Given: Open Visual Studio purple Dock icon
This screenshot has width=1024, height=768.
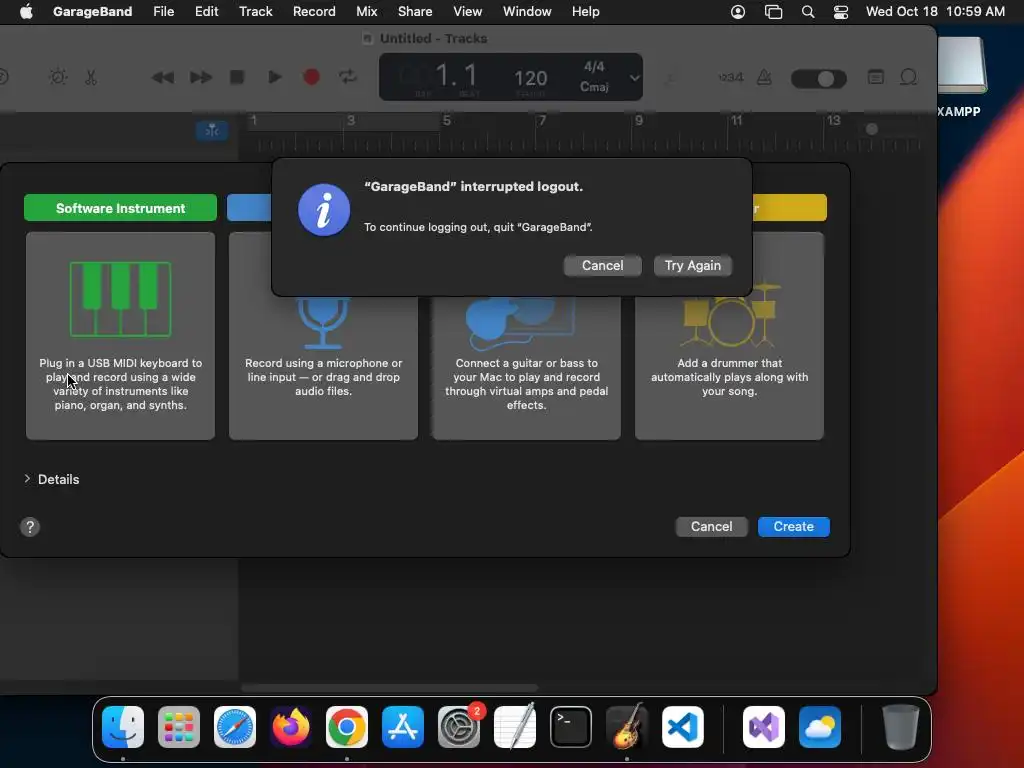Looking at the screenshot, I should coord(763,727).
